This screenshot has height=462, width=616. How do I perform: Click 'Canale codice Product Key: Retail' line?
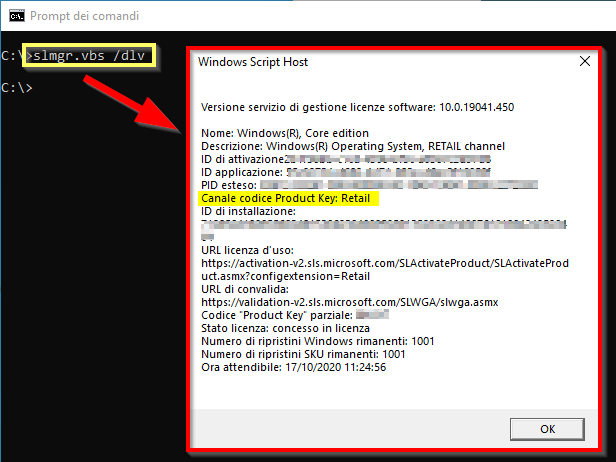tap(286, 198)
